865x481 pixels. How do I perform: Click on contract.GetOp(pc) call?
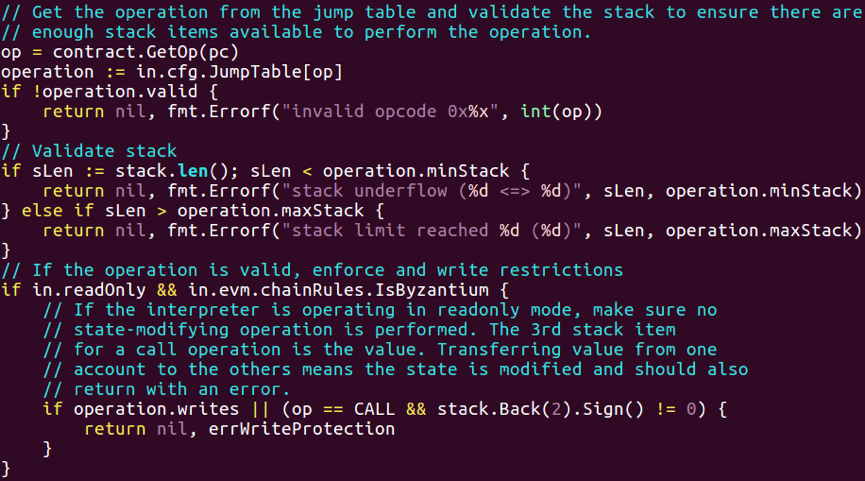point(146,52)
